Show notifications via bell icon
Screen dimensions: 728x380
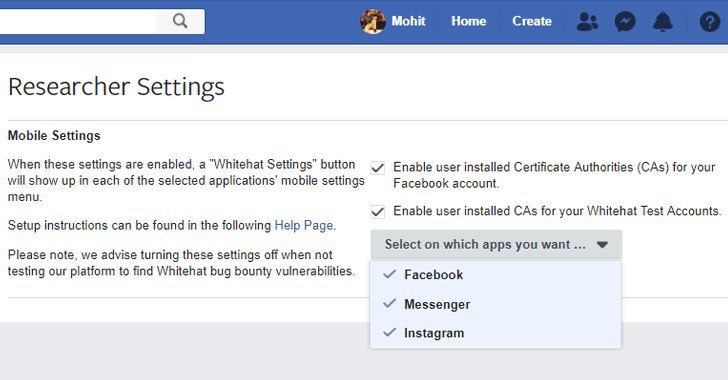tap(663, 21)
